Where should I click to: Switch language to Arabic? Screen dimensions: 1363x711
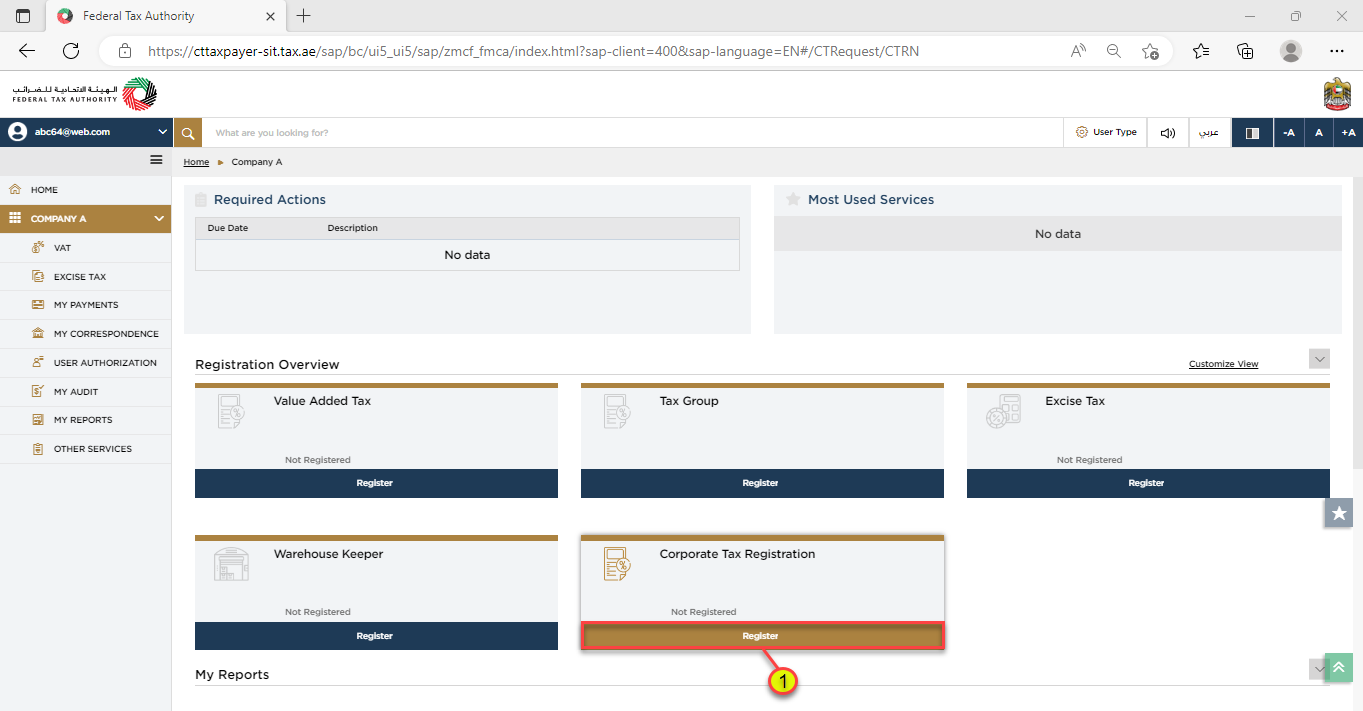click(x=1210, y=132)
